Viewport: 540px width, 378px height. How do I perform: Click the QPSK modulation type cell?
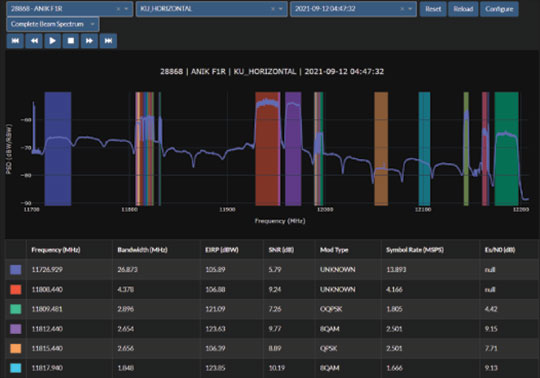point(329,348)
